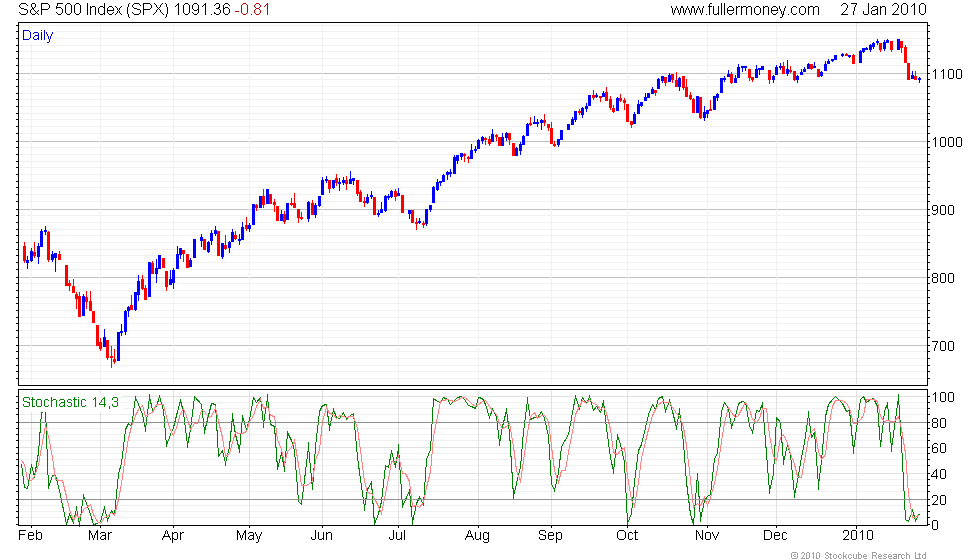
Task: Click the Sep month label
Action: 550,536
